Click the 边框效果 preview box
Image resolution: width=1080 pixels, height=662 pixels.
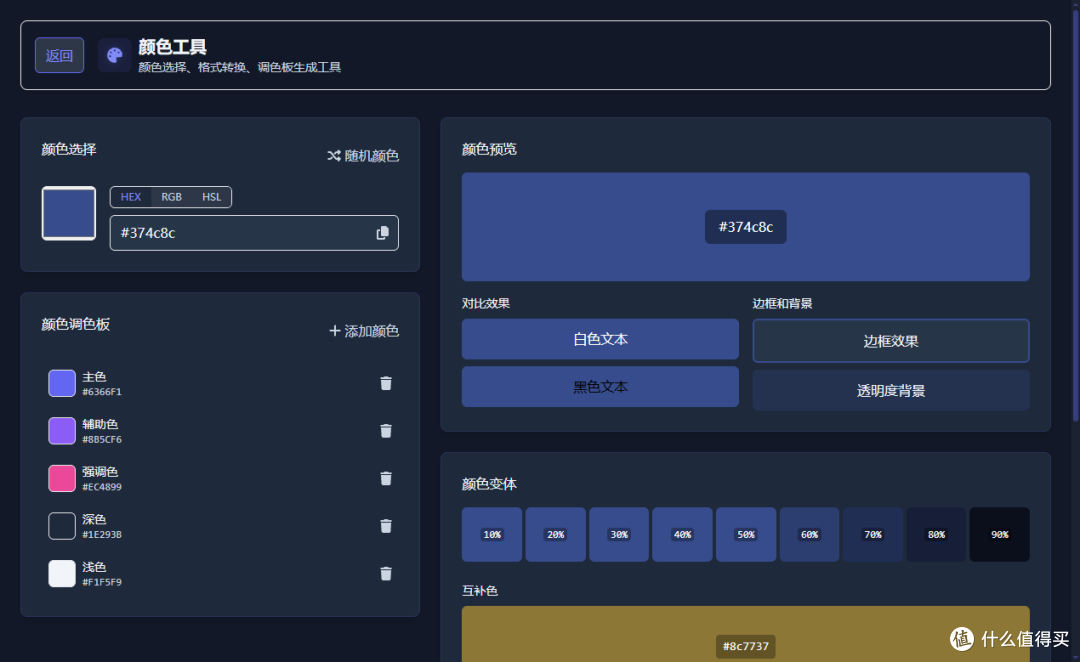coord(891,340)
